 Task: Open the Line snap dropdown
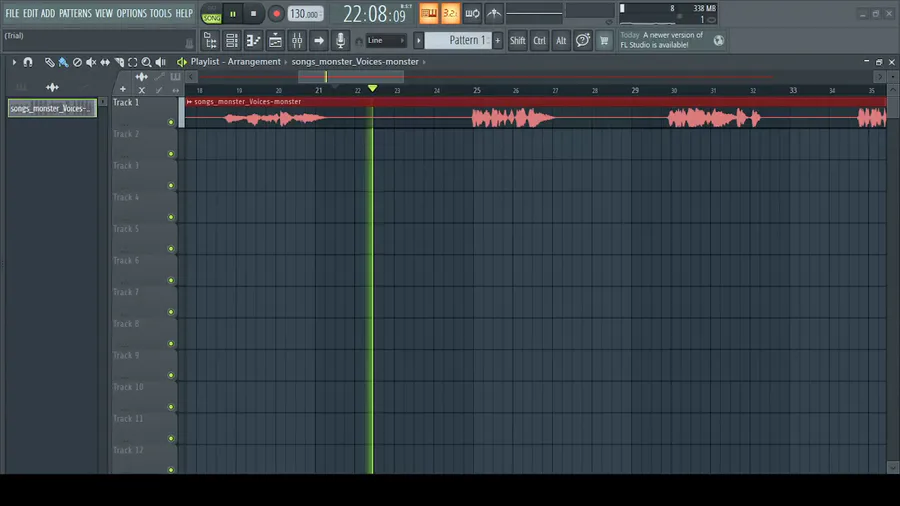(x=386, y=41)
